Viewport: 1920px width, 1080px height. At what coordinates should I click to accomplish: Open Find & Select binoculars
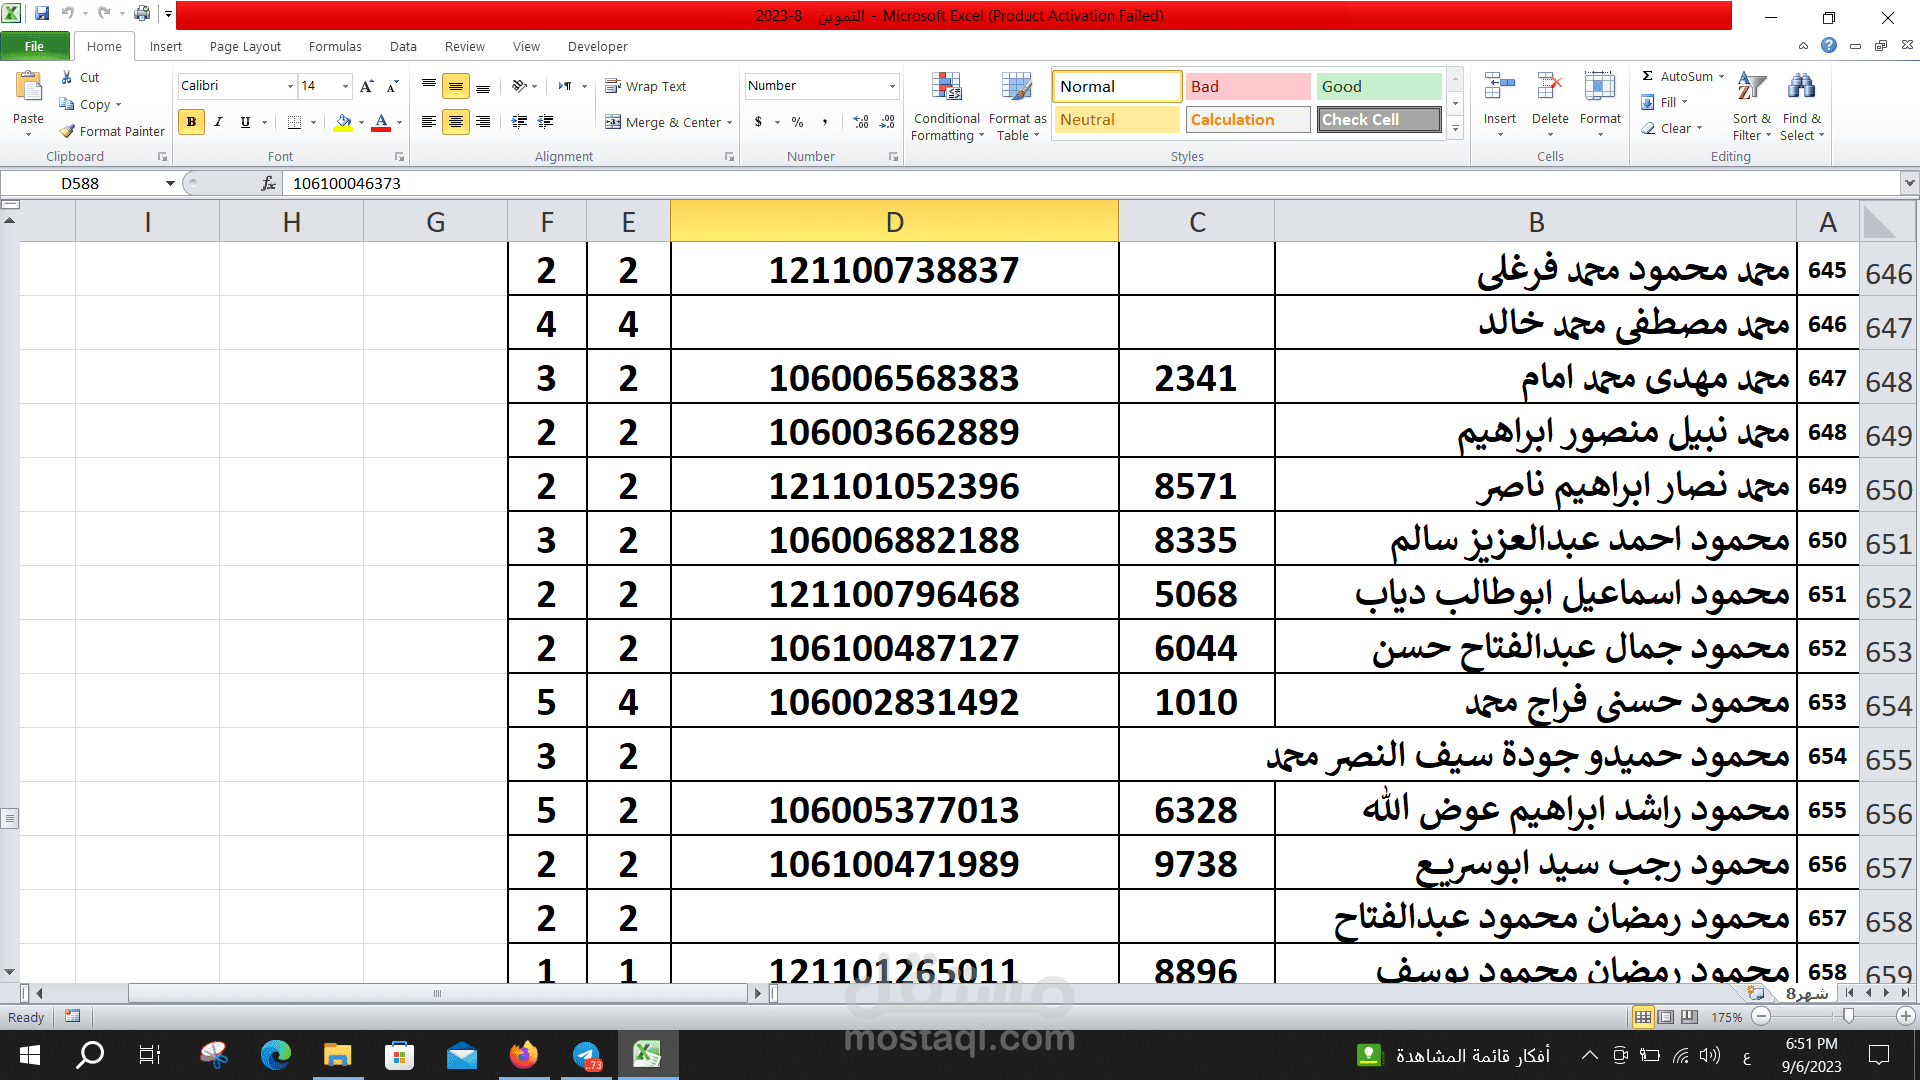[1802, 107]
